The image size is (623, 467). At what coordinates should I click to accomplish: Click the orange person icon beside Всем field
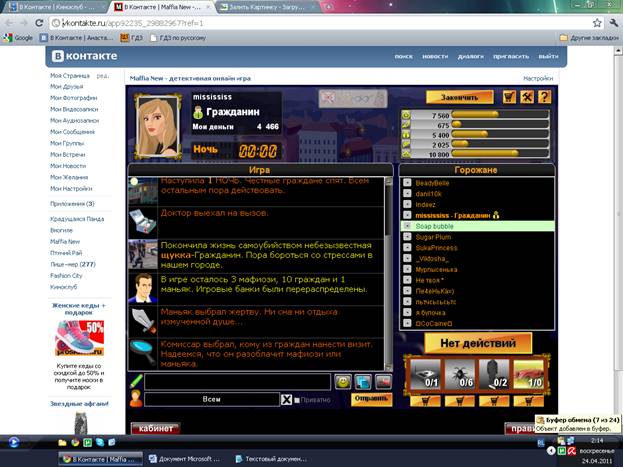coord(136,399)
